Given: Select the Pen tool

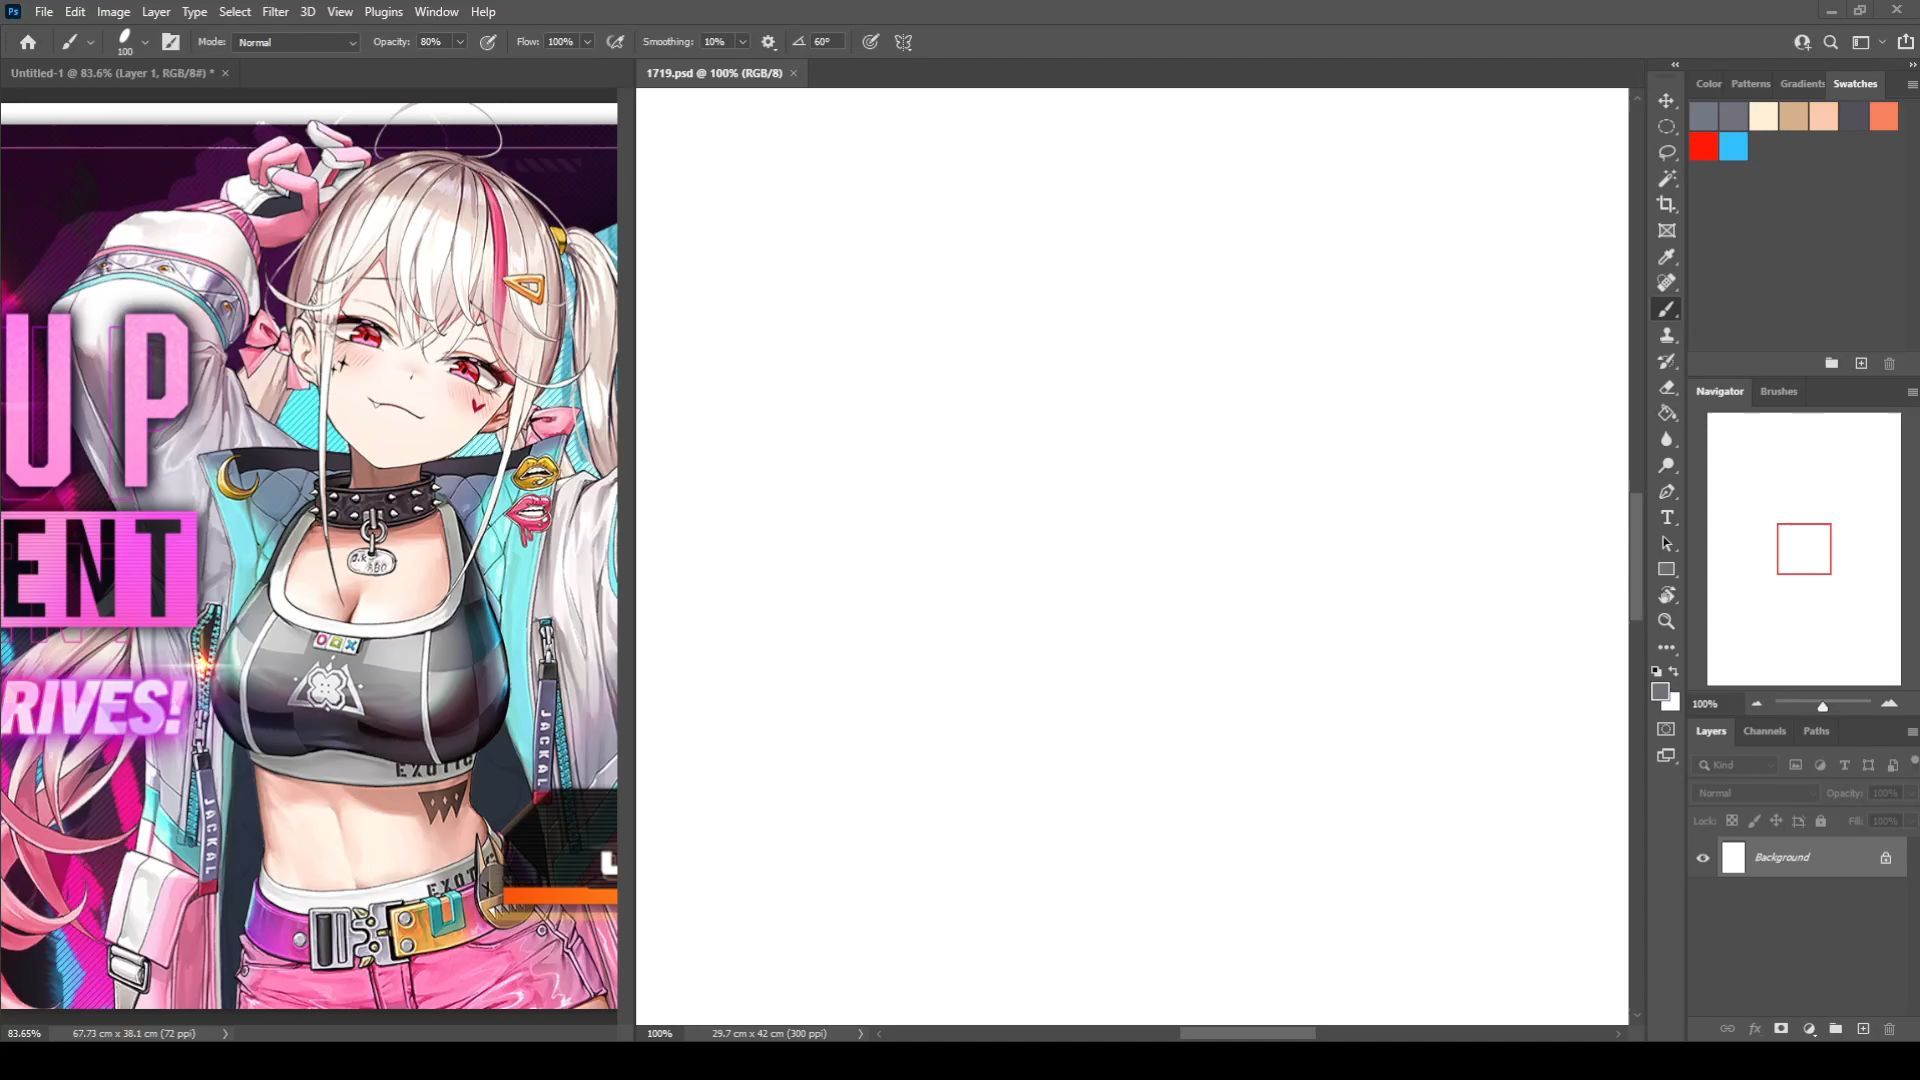Looking at the screenshot, I should point(1667,492).
